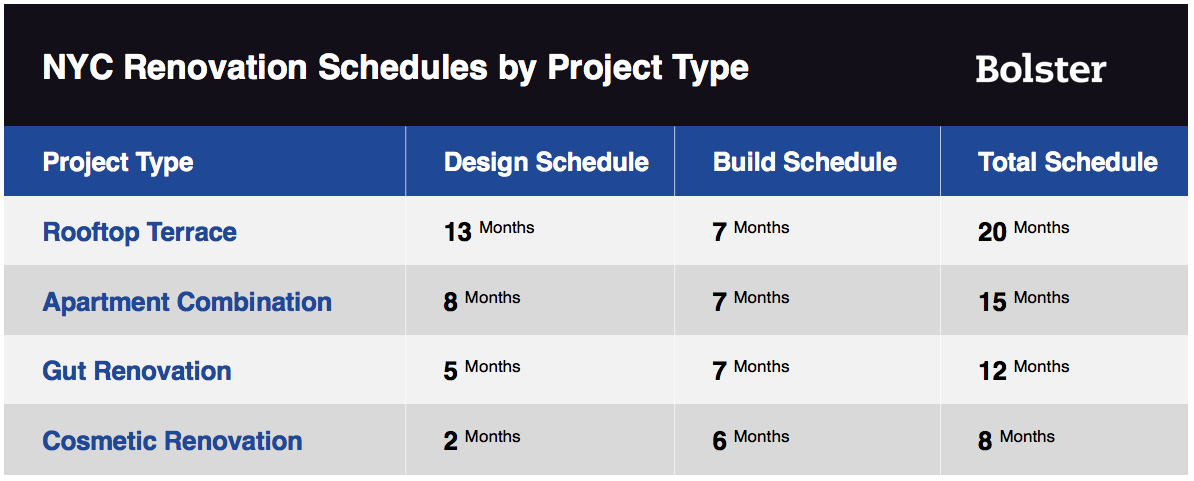Select Apartment Combination 8 Months design cell
The width and height of the screenshot is (1194, 481).
tap(540, 301)
